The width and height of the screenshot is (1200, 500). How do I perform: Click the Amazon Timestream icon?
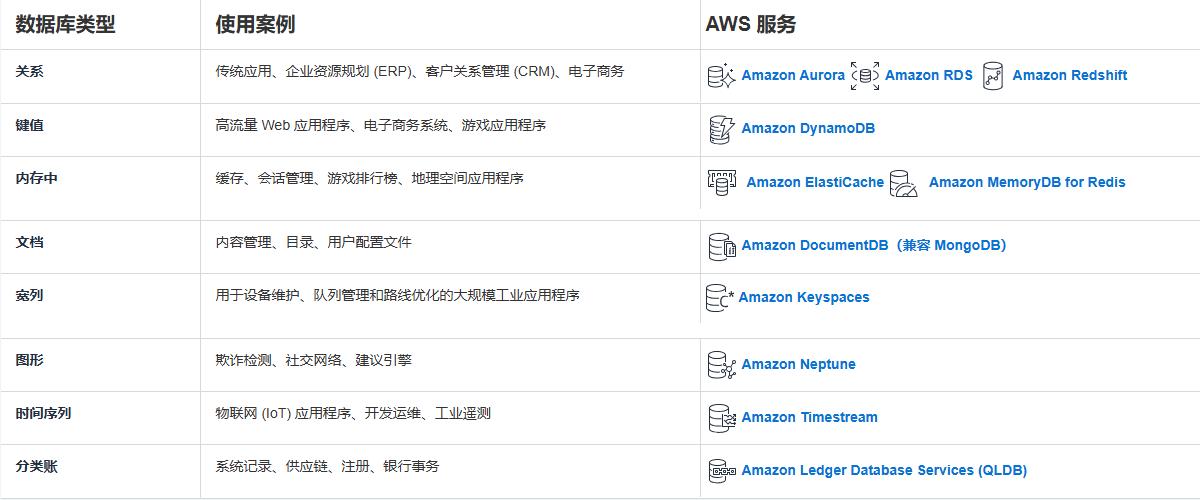[x=721, y=418]
